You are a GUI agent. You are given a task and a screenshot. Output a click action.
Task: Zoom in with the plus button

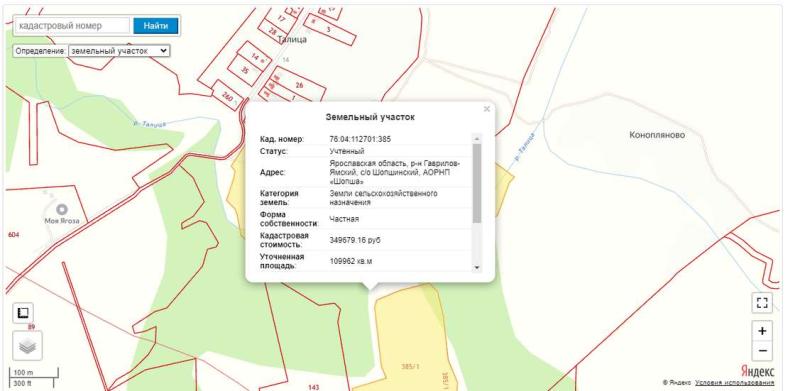point(762,331)
